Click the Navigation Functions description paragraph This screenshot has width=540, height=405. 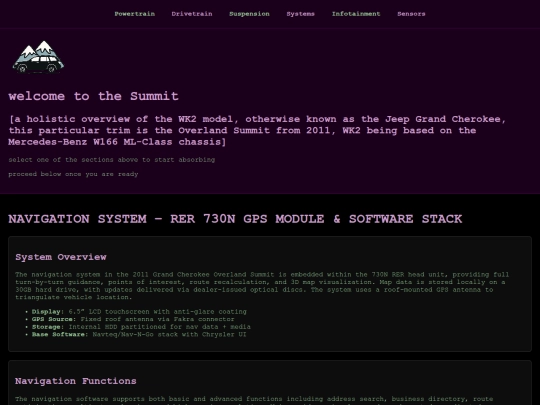coord(254,400)
